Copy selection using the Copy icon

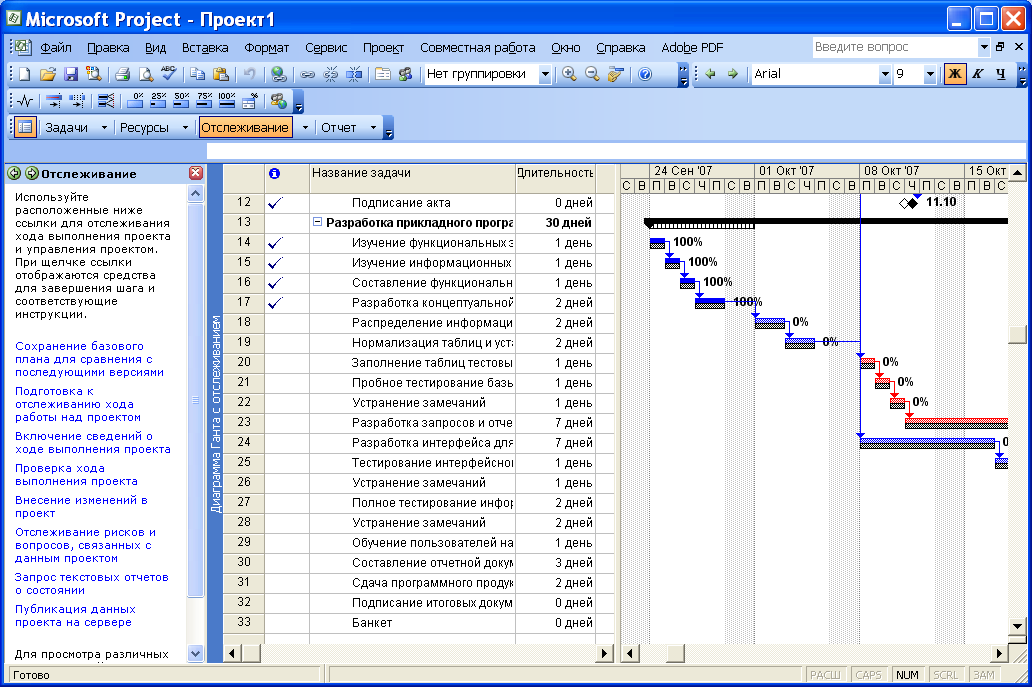pos(197,74)
